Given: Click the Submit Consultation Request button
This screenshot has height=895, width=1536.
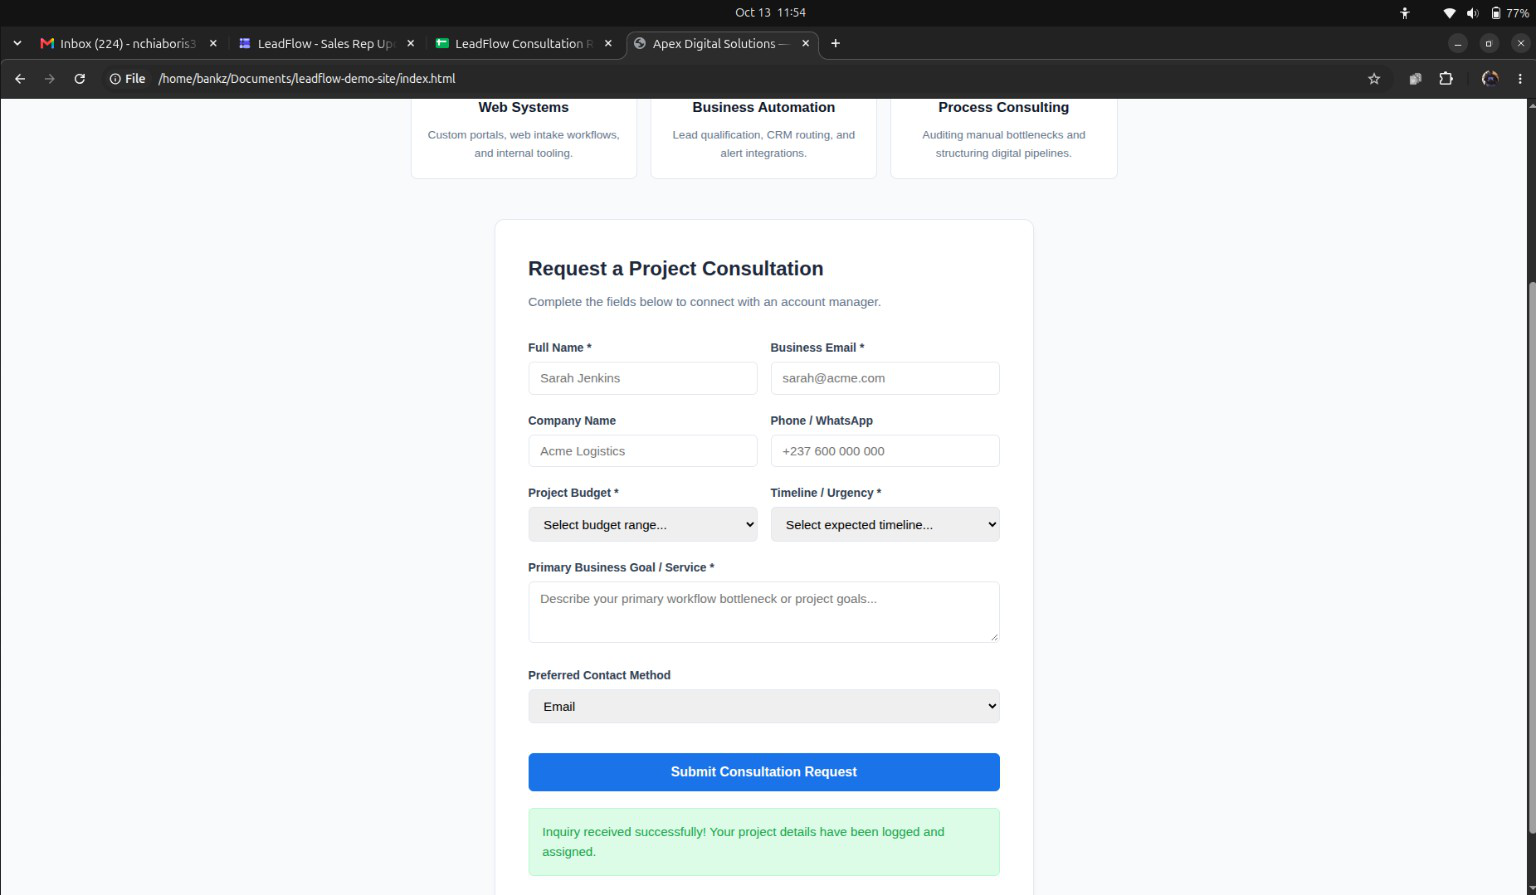Looking at the screenshot, I should click(764, 772).
